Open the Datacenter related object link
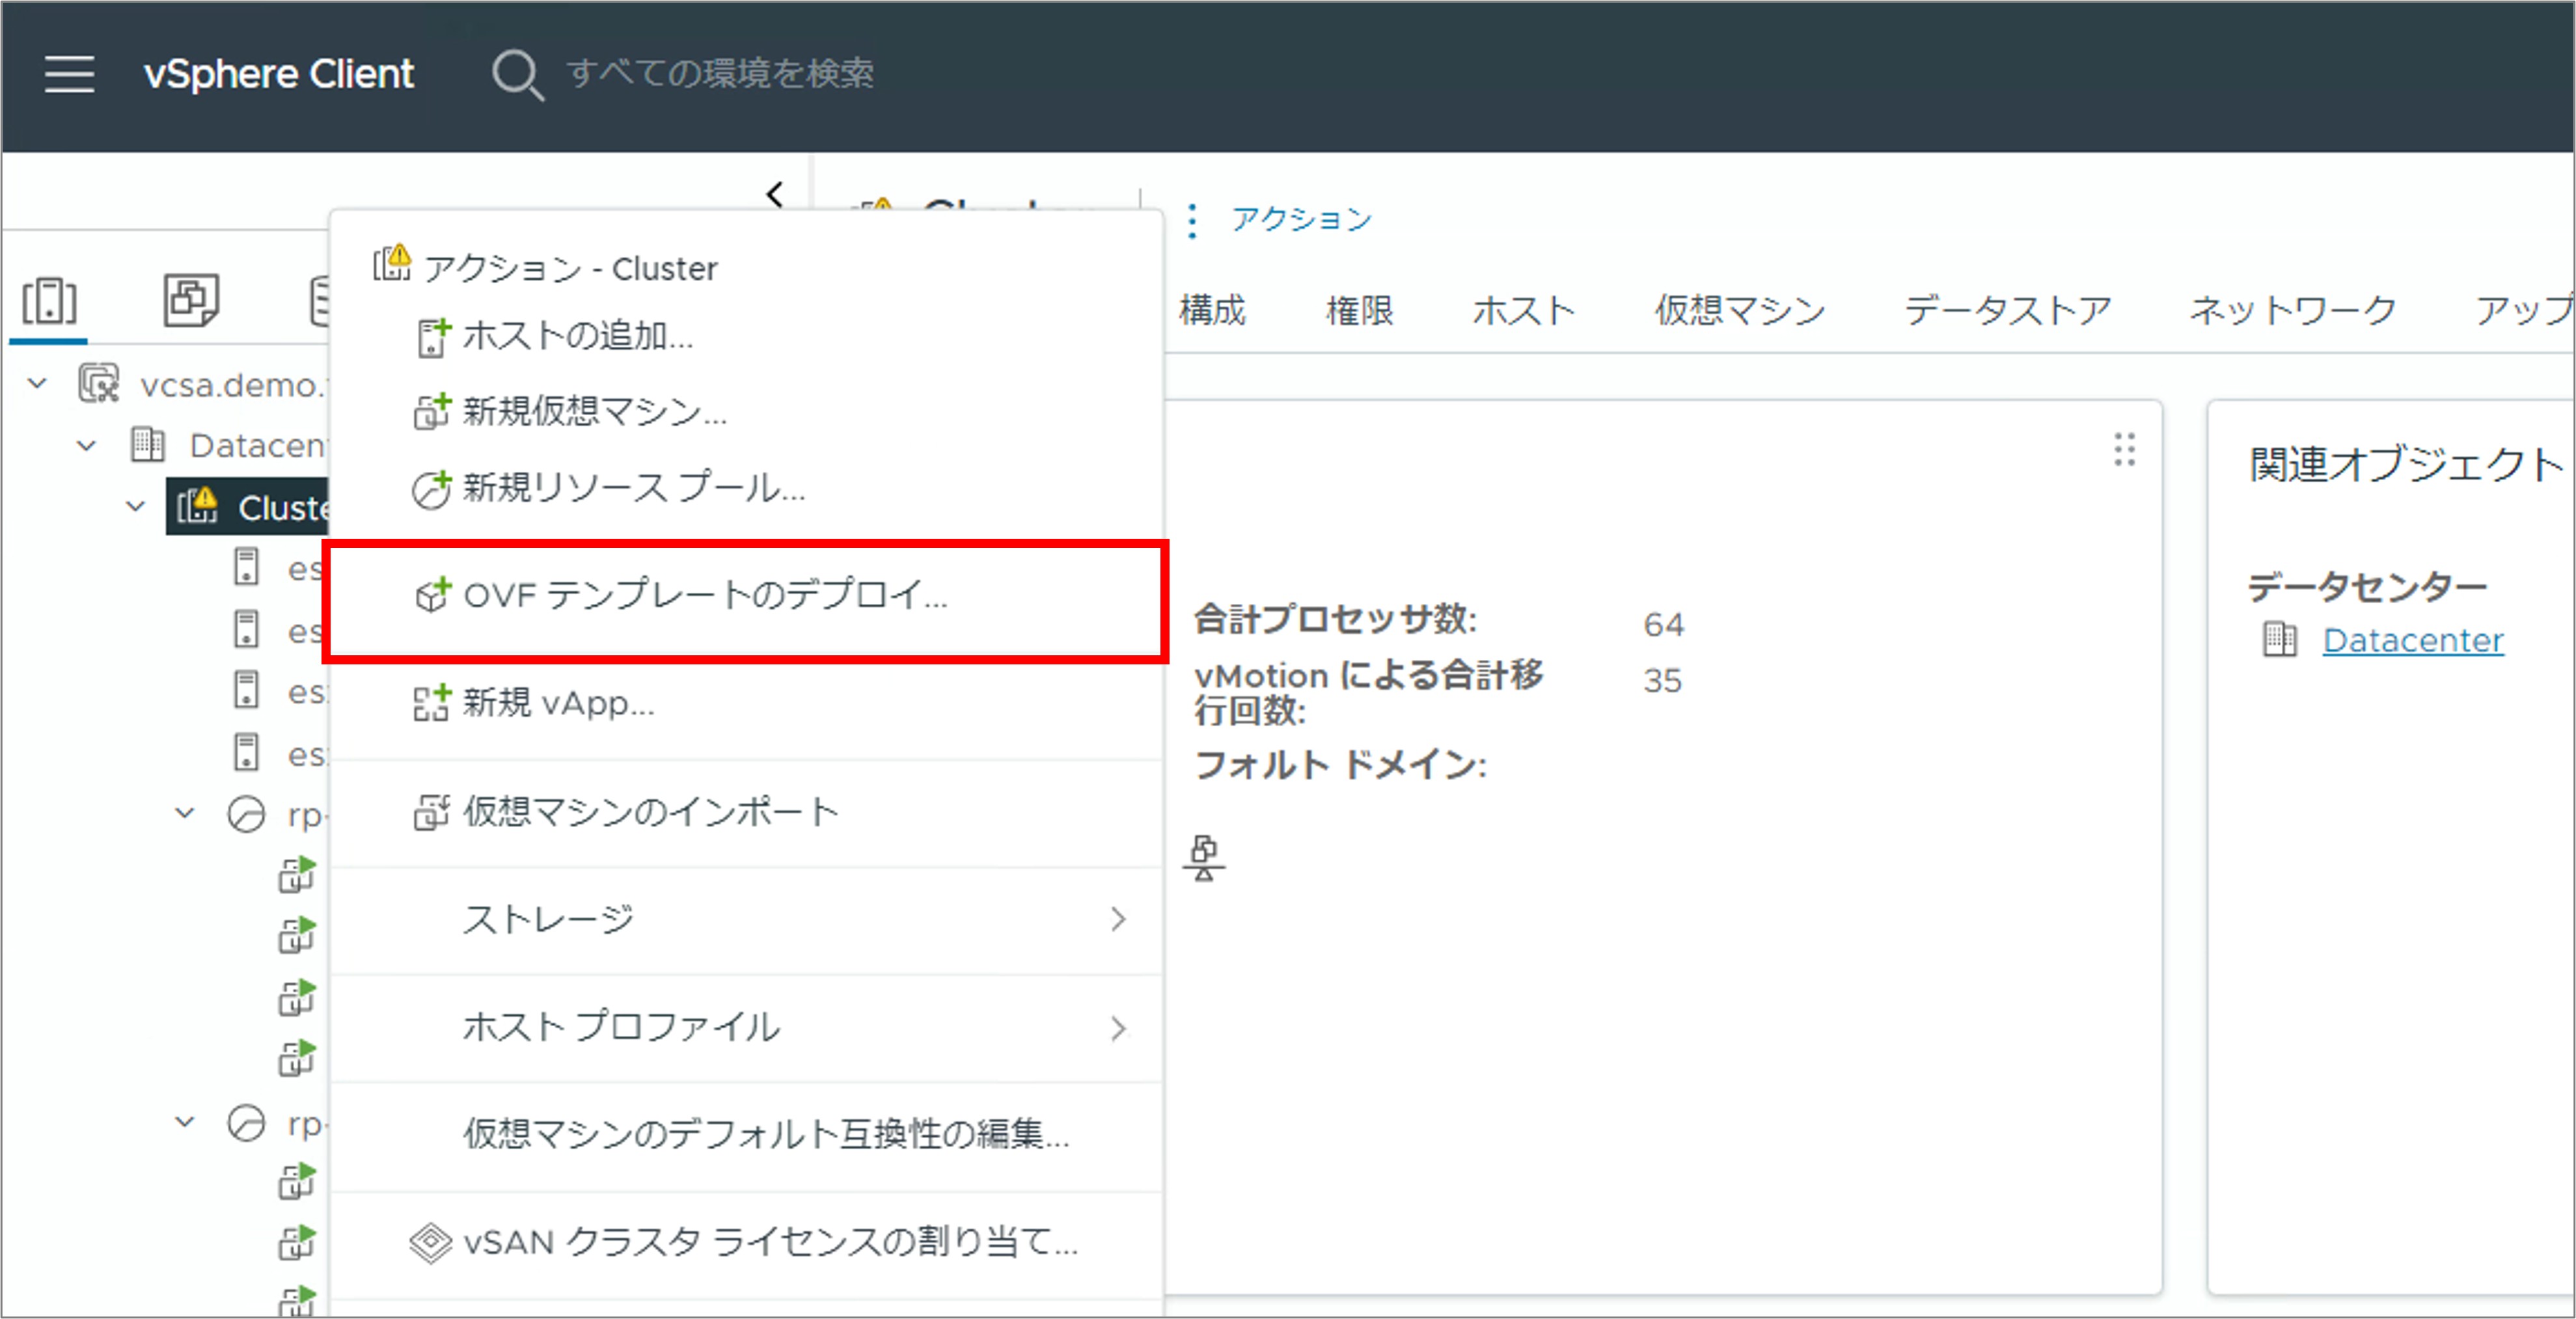Viewport: 2576px width, 1319px height. (x=2413, y=640)
